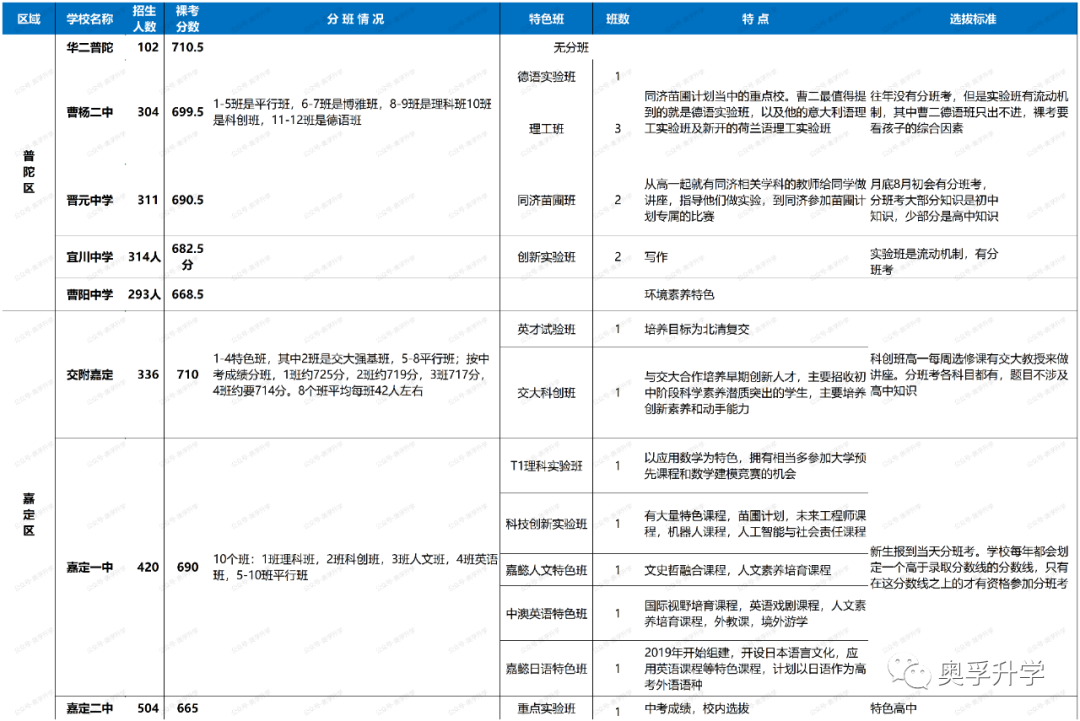This screenshot has height=721, width=1080.
Task: Select the 德语实验班 class cell
Action: pos(547,76)
